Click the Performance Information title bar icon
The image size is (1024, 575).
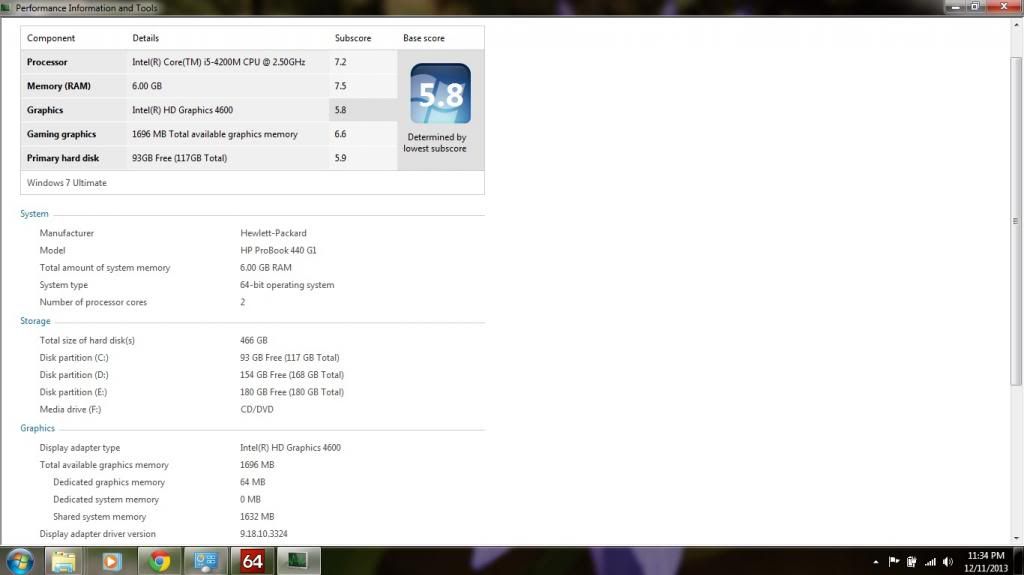point(6,8)
